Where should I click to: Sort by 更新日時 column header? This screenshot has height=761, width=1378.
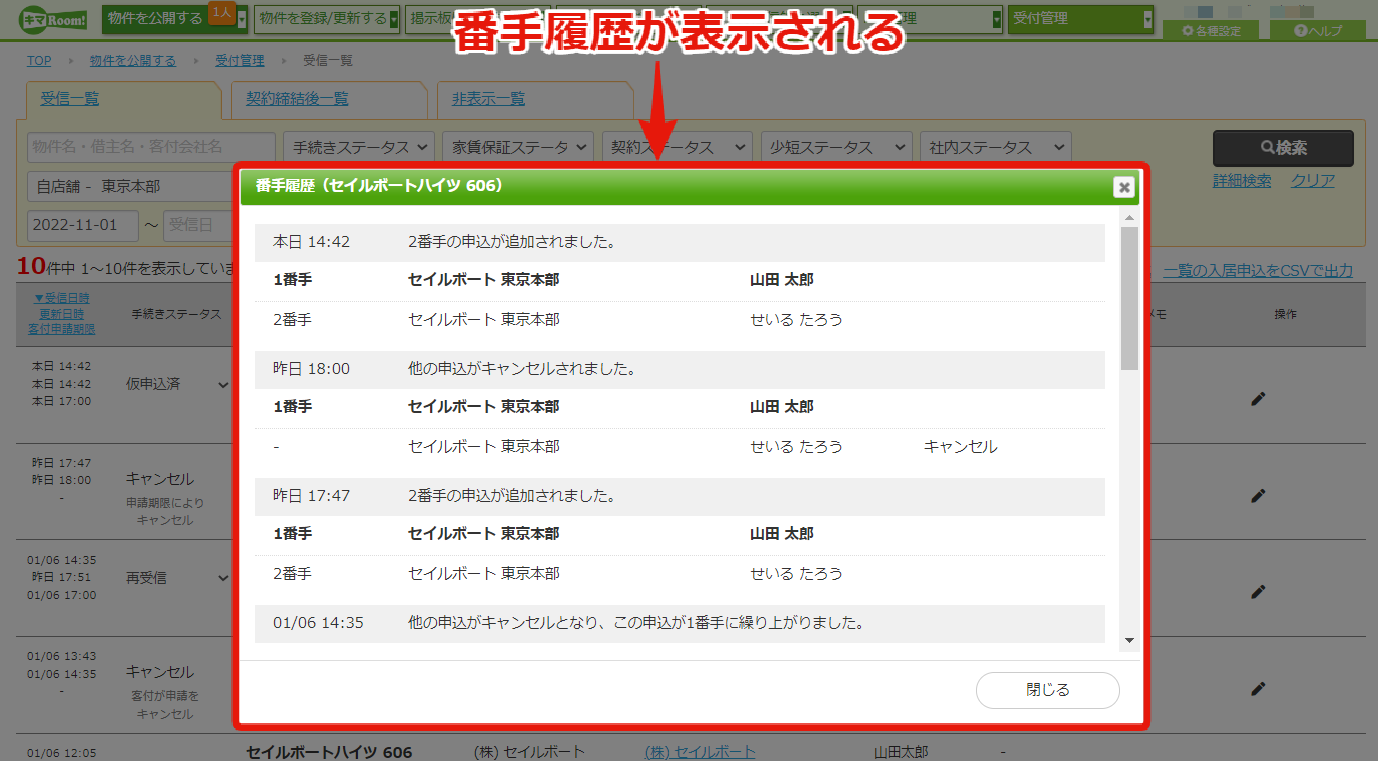[x=61, y=314]
